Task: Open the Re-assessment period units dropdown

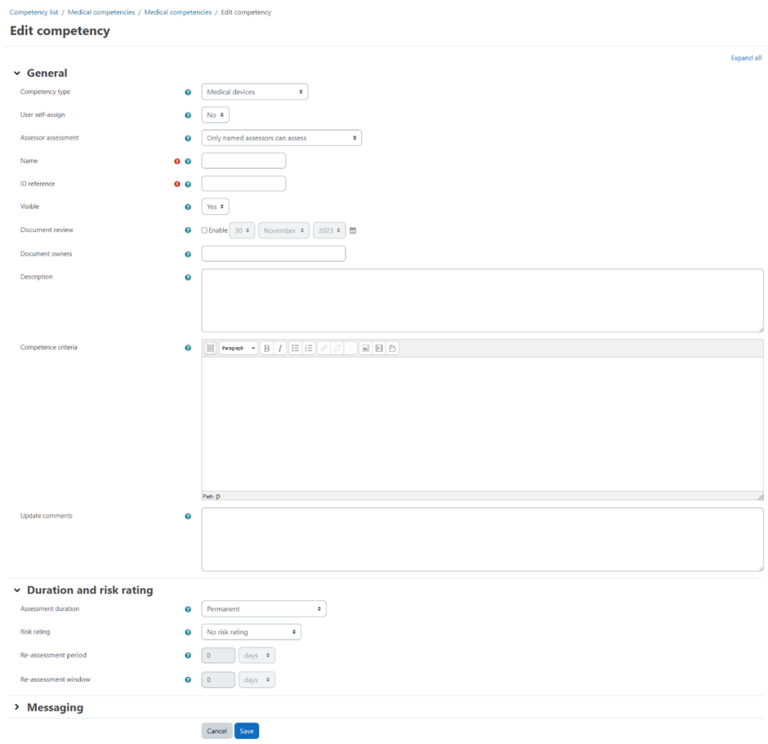Action: pos(257,655)
